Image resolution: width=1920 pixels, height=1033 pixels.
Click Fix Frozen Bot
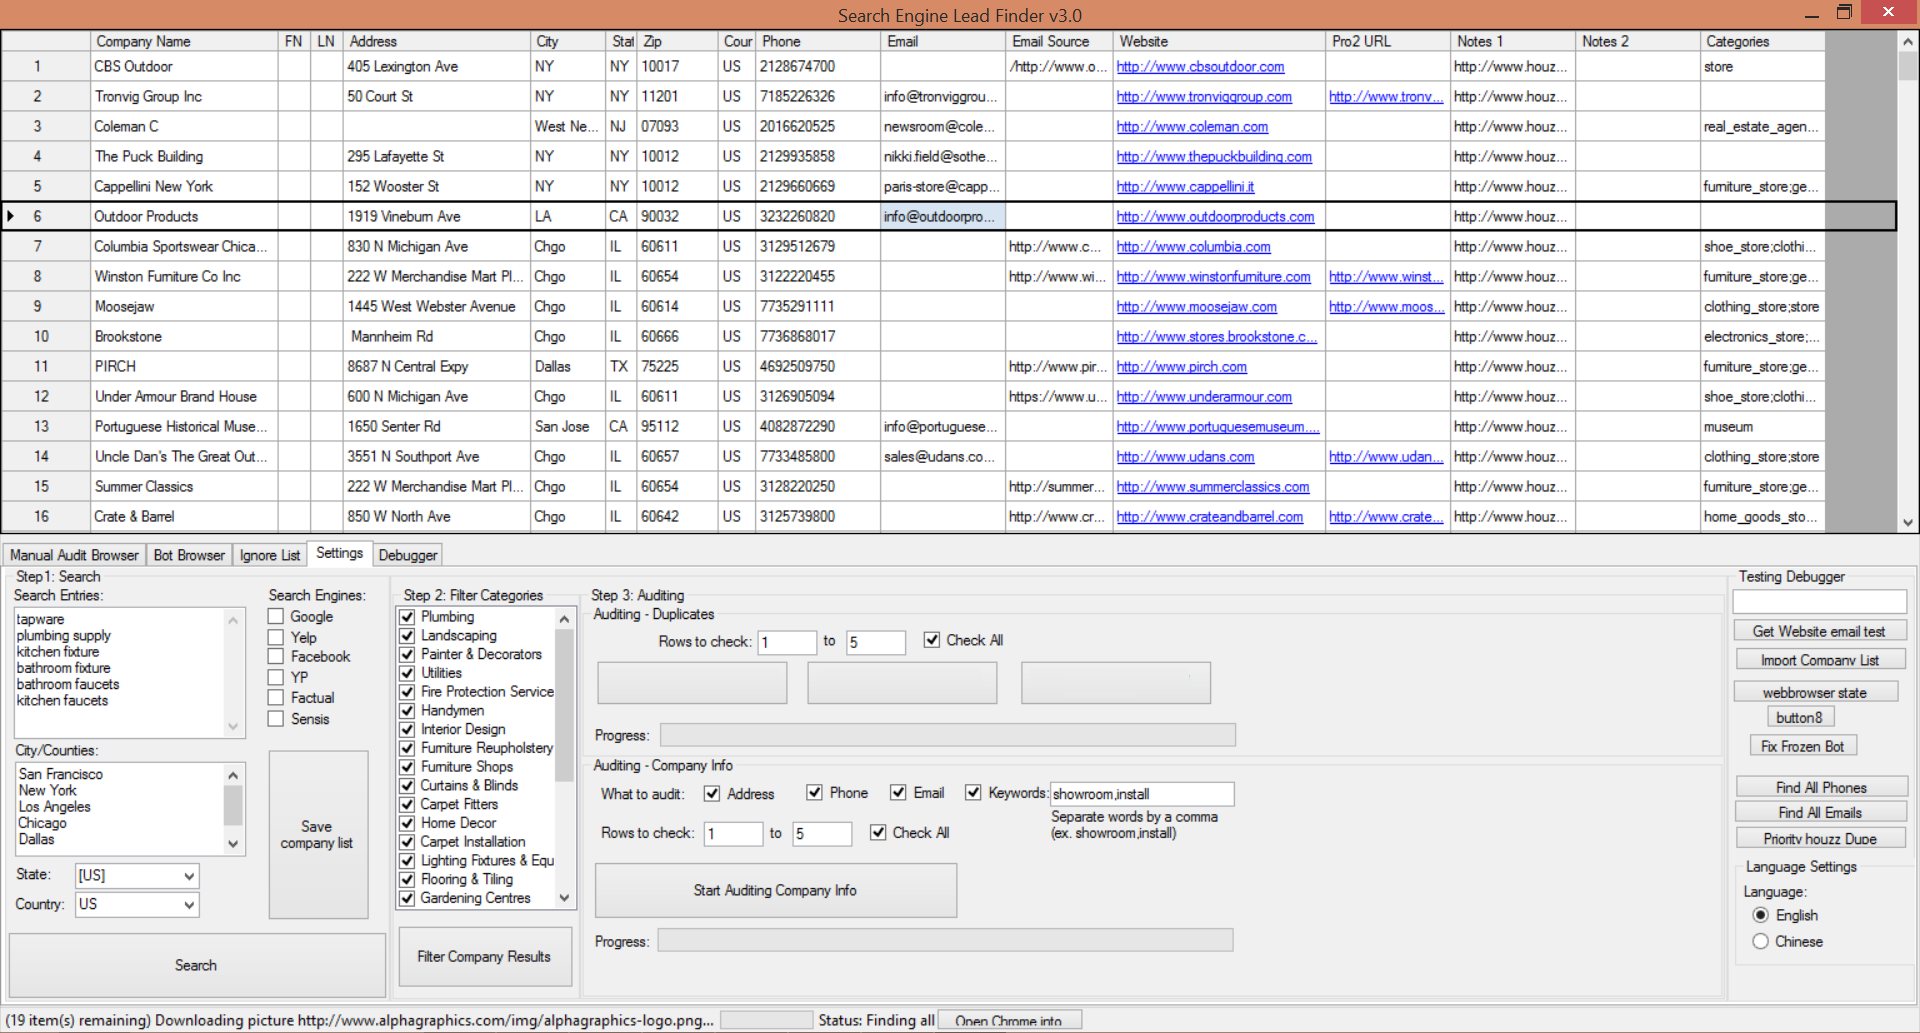(x=1803, y=746)
